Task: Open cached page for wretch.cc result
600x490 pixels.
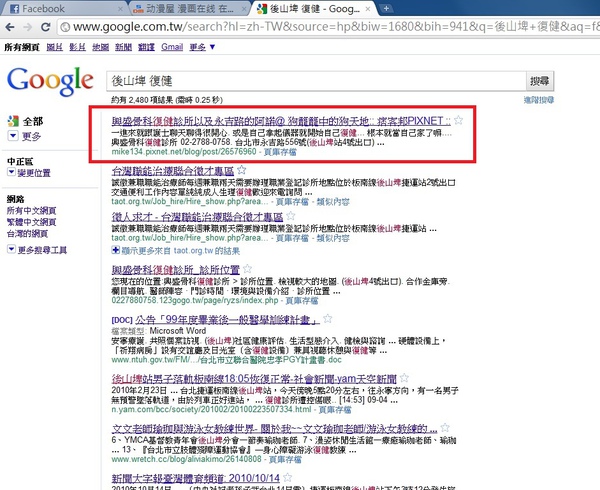Action: click(x=285, y=459)
